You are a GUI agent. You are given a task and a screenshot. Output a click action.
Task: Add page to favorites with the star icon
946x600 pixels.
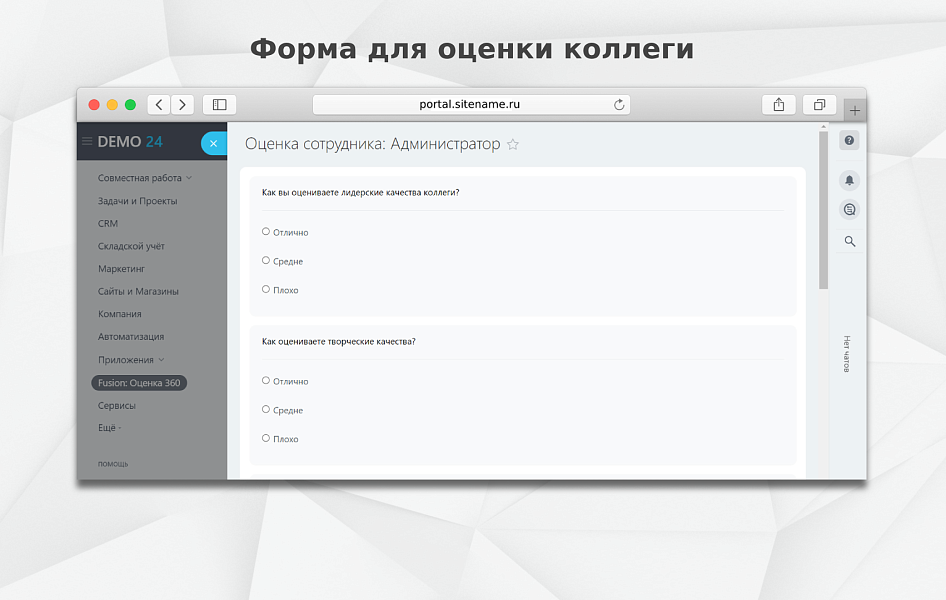(x=513, y=145)
